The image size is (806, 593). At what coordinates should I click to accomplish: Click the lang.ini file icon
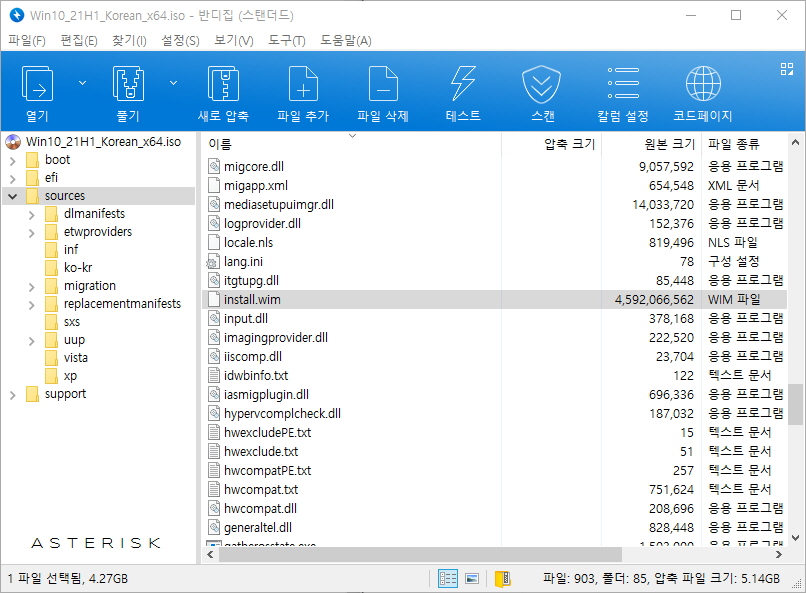click(213, 262)
